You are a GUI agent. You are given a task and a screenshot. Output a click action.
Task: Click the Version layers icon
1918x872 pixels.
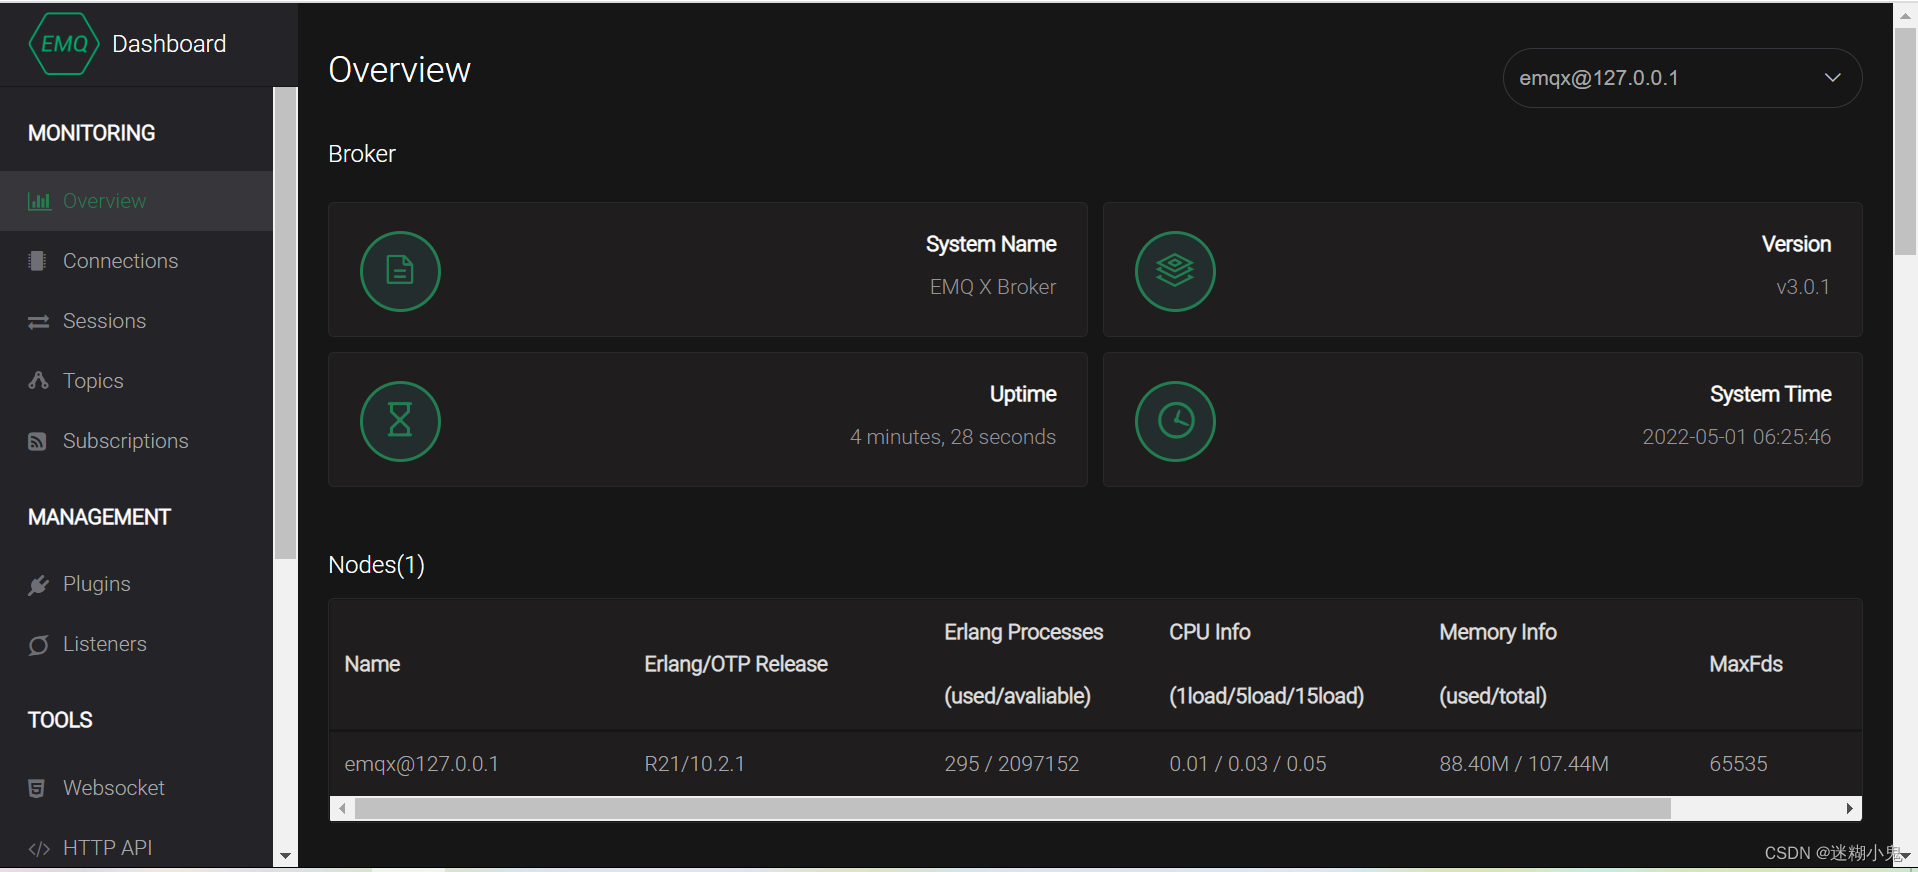coord(1175,271)
